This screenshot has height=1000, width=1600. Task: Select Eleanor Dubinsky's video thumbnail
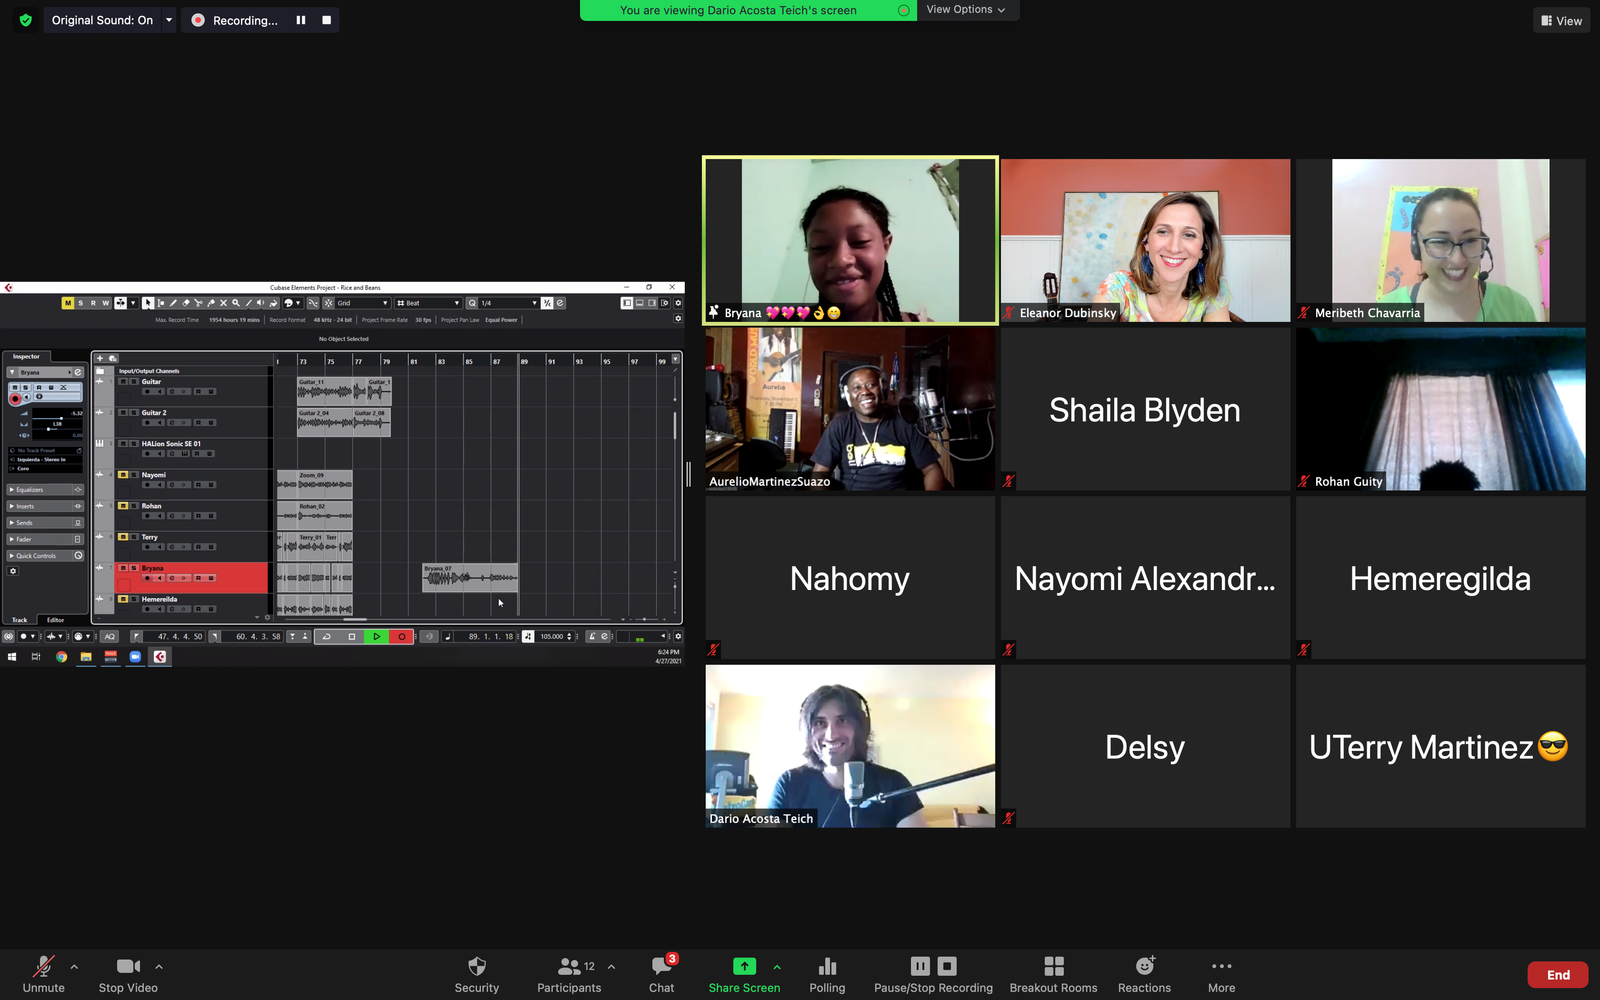tap(1145, 240)
